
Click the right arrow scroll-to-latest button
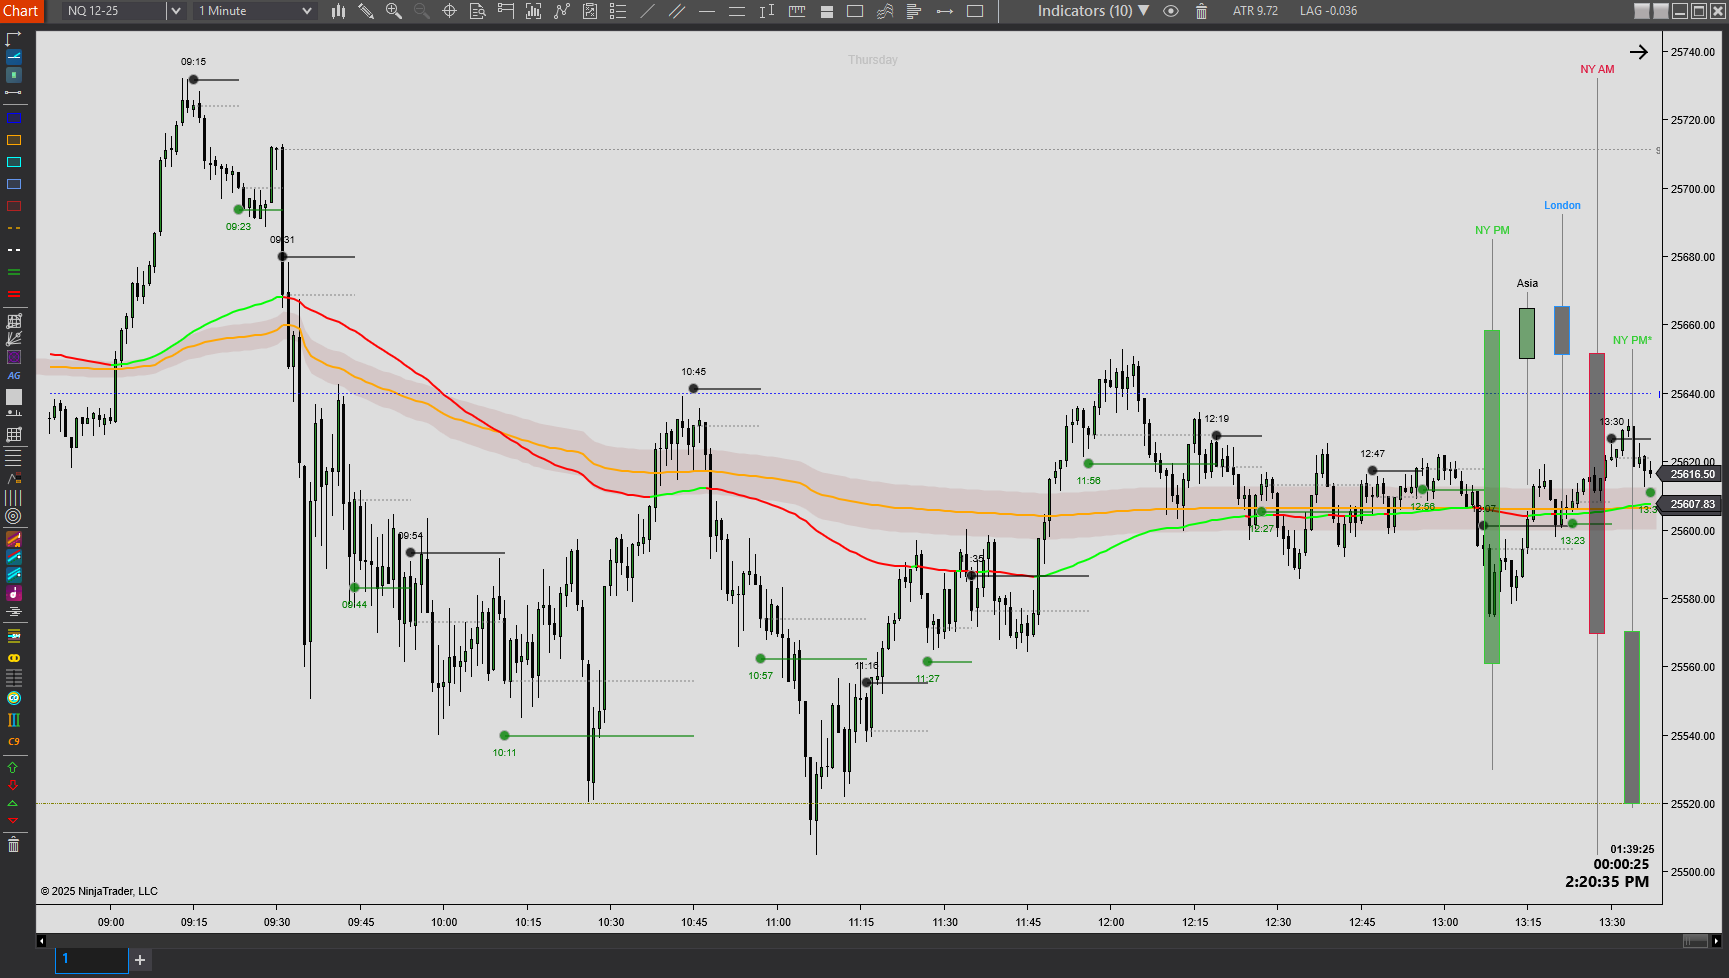coord(1638,52)
